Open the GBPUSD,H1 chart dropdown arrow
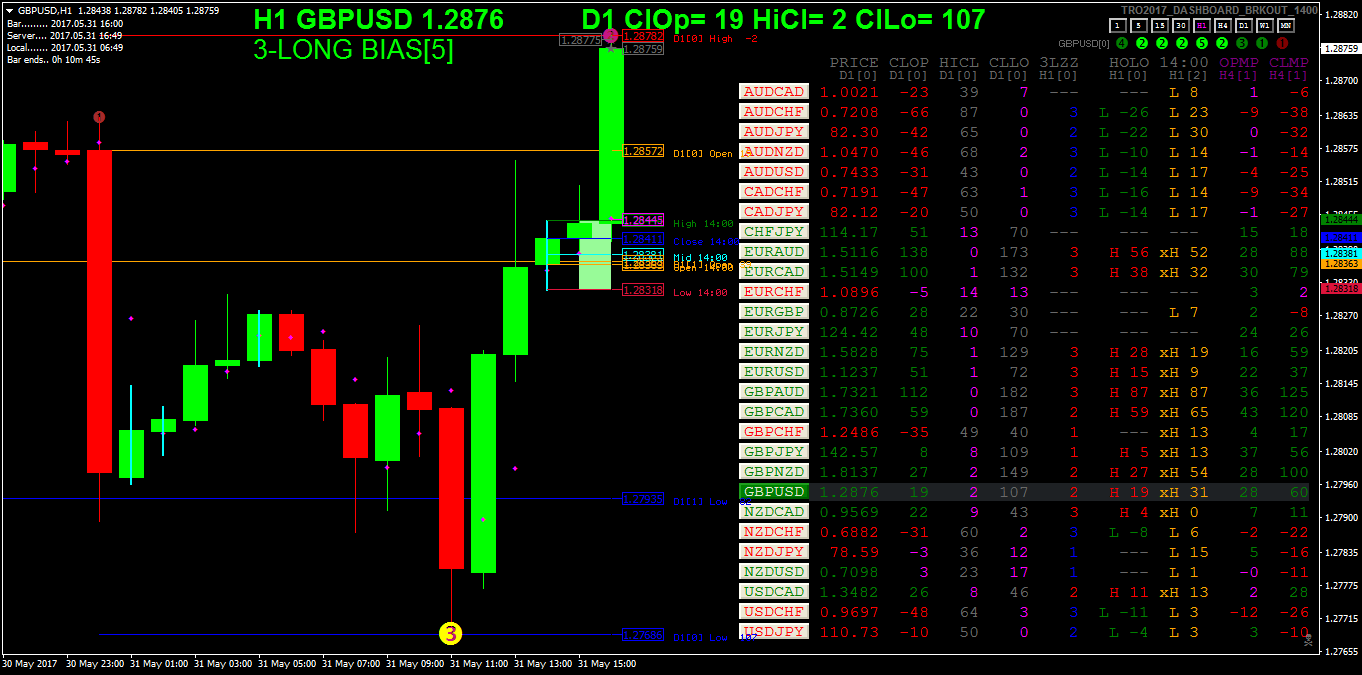Screen dimensions: 1362x675 9,9
